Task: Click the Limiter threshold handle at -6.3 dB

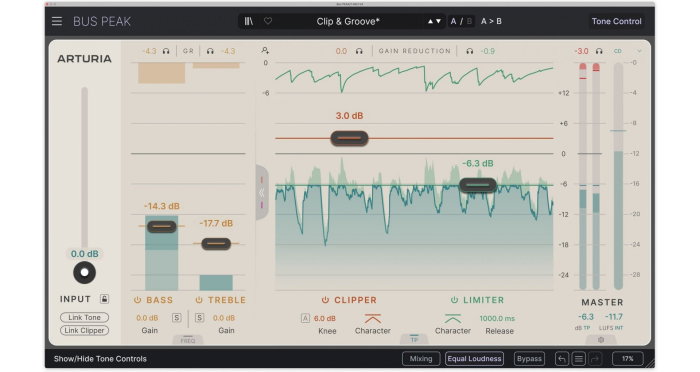Action: click(x=478, y=185)
